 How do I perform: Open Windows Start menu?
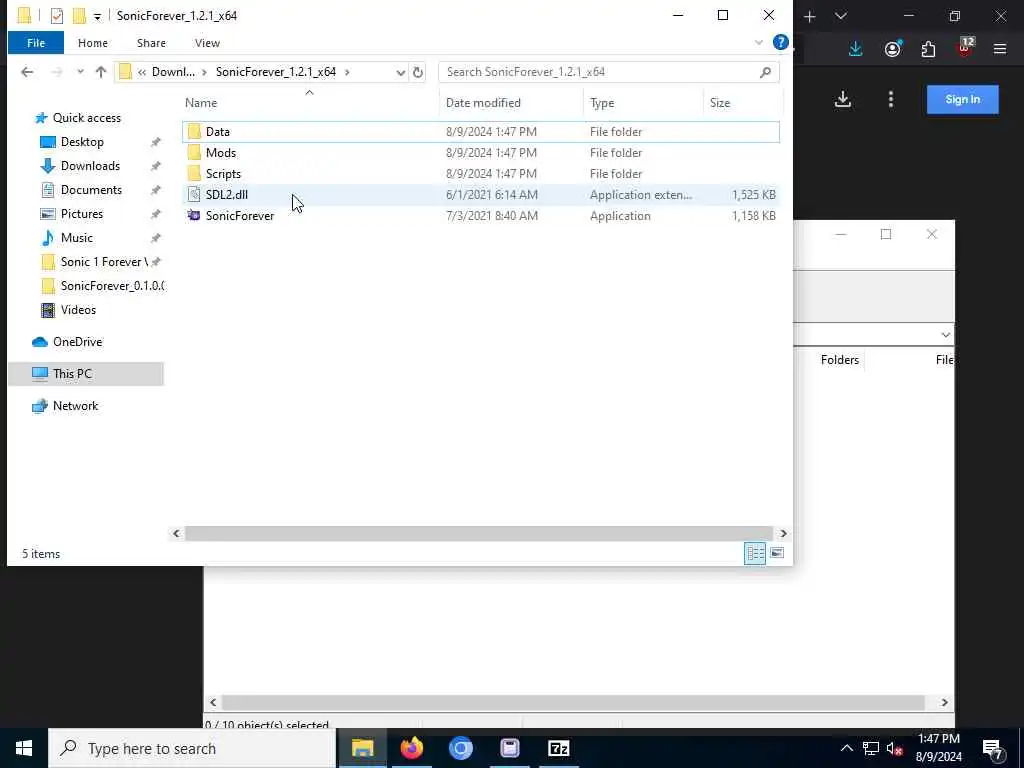pyautogui.click(x=24, y=748)
